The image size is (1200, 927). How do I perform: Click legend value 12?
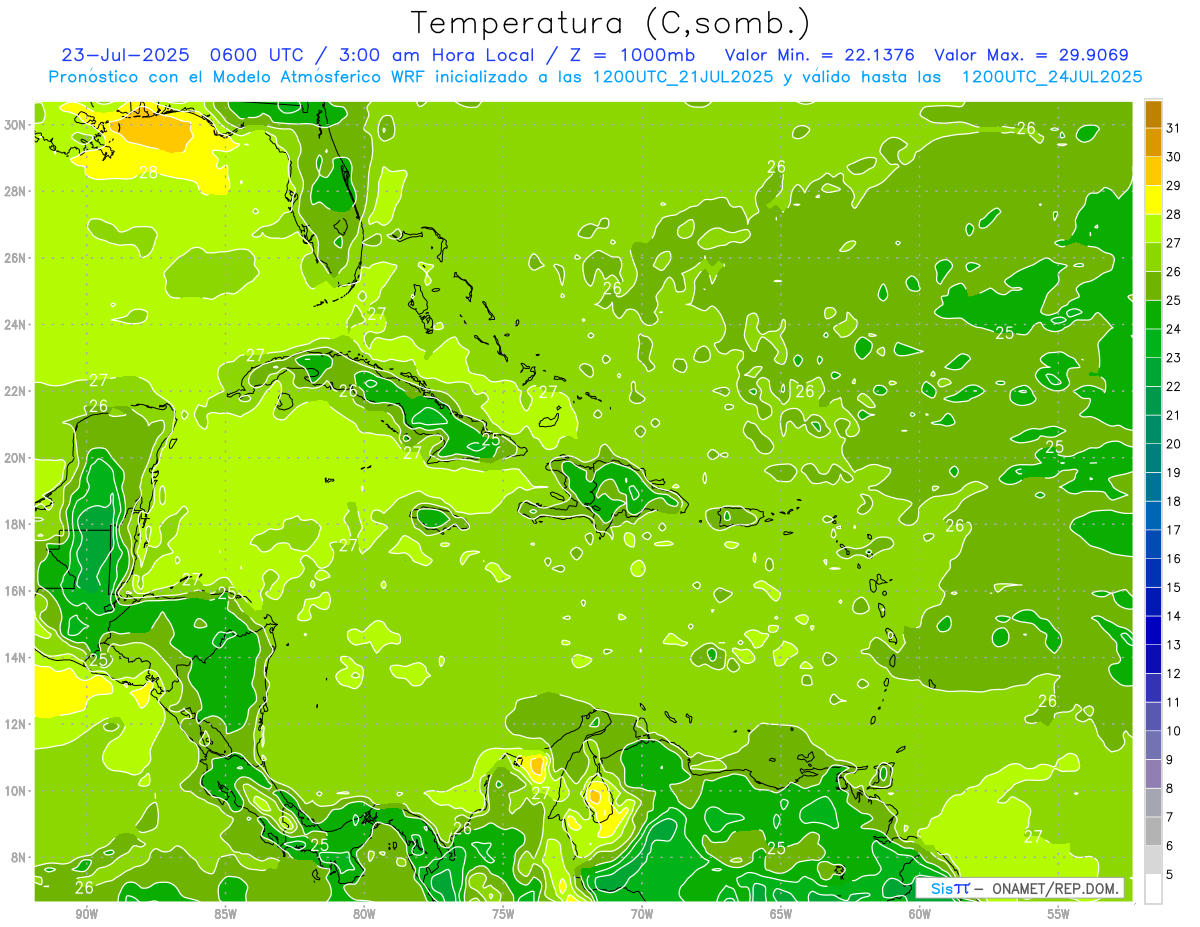coord(1173,673)
